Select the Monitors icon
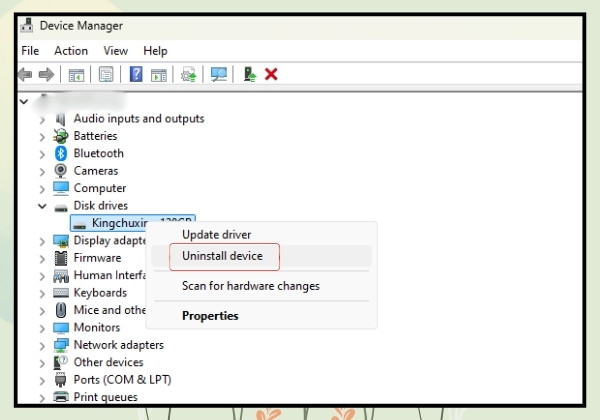Image resolution: width=600 pixels, height=420 pixels. pyautogui.click(x=61, y=328)
